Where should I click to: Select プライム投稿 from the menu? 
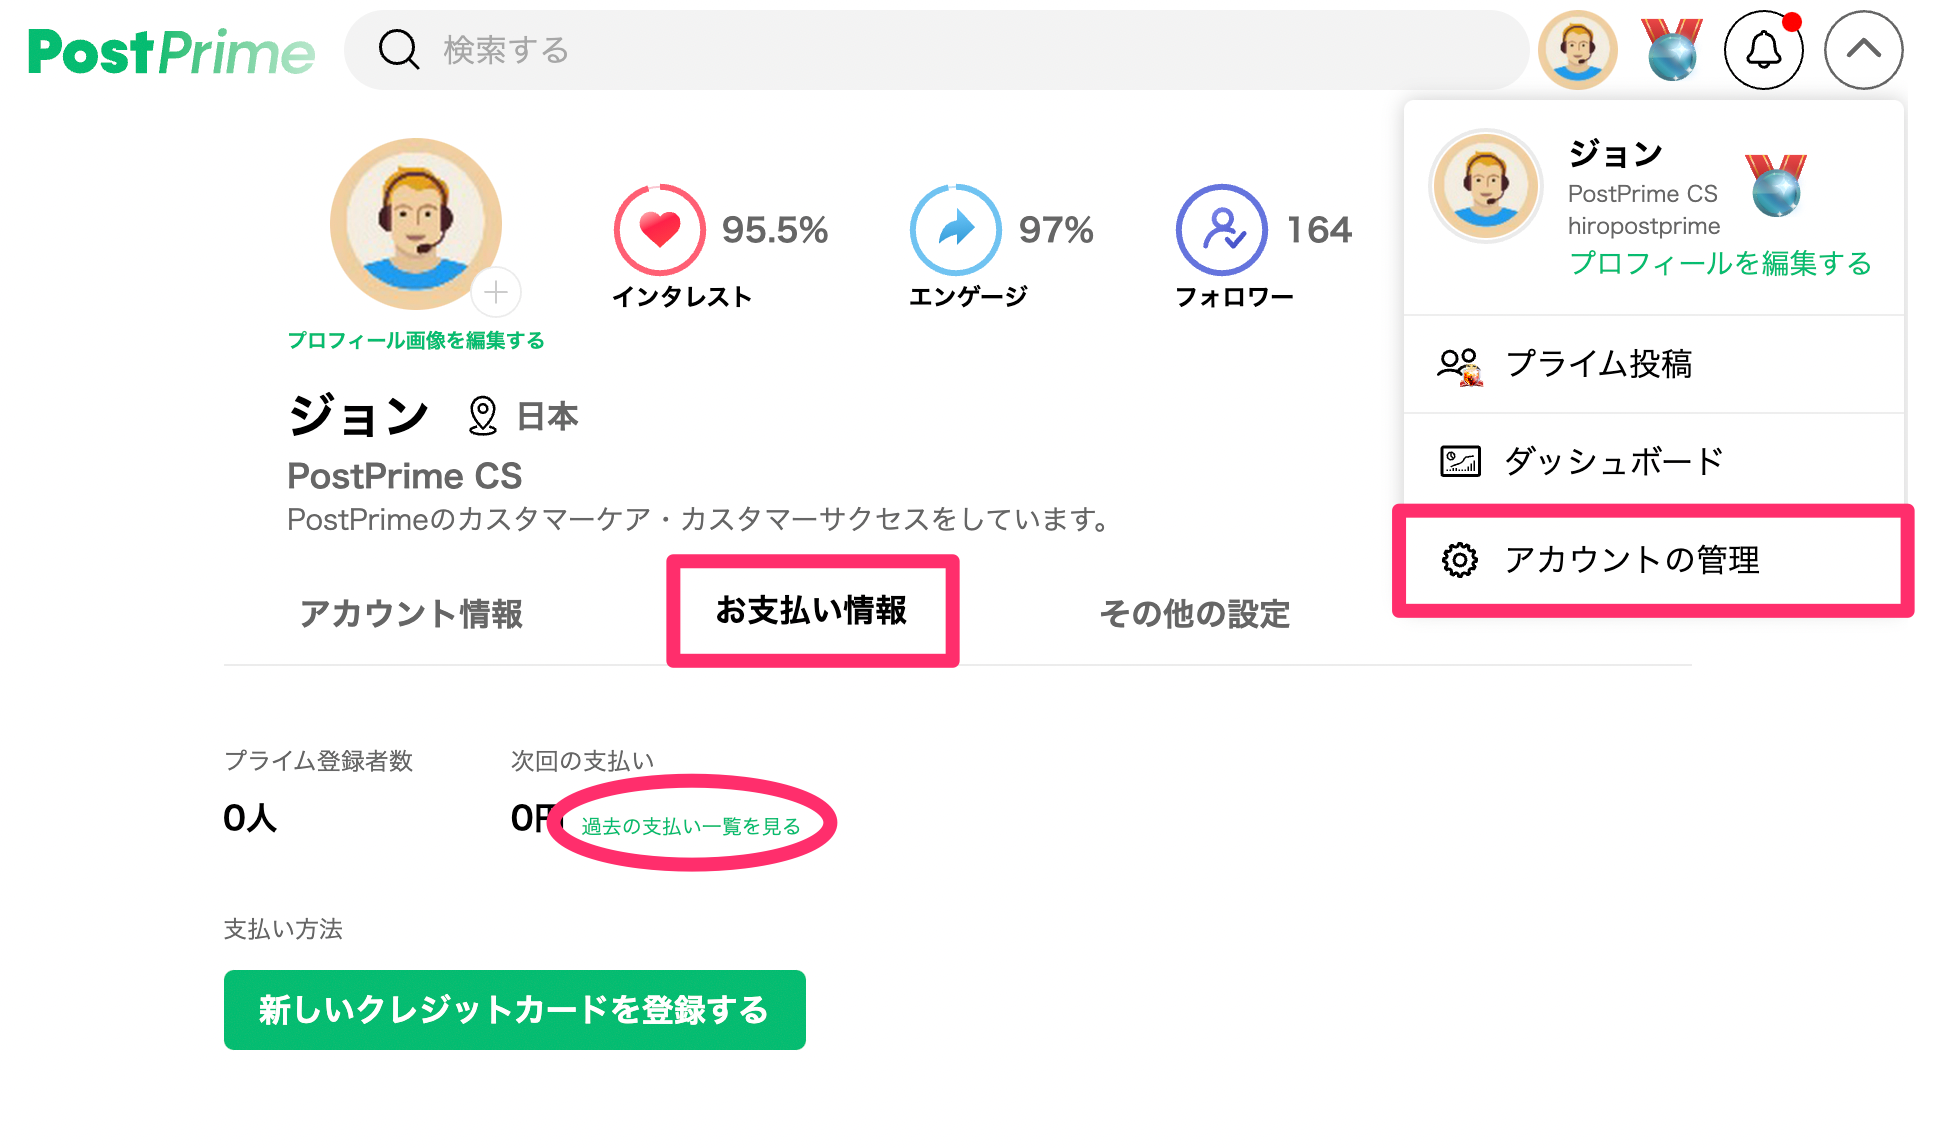pos(1598,364)
